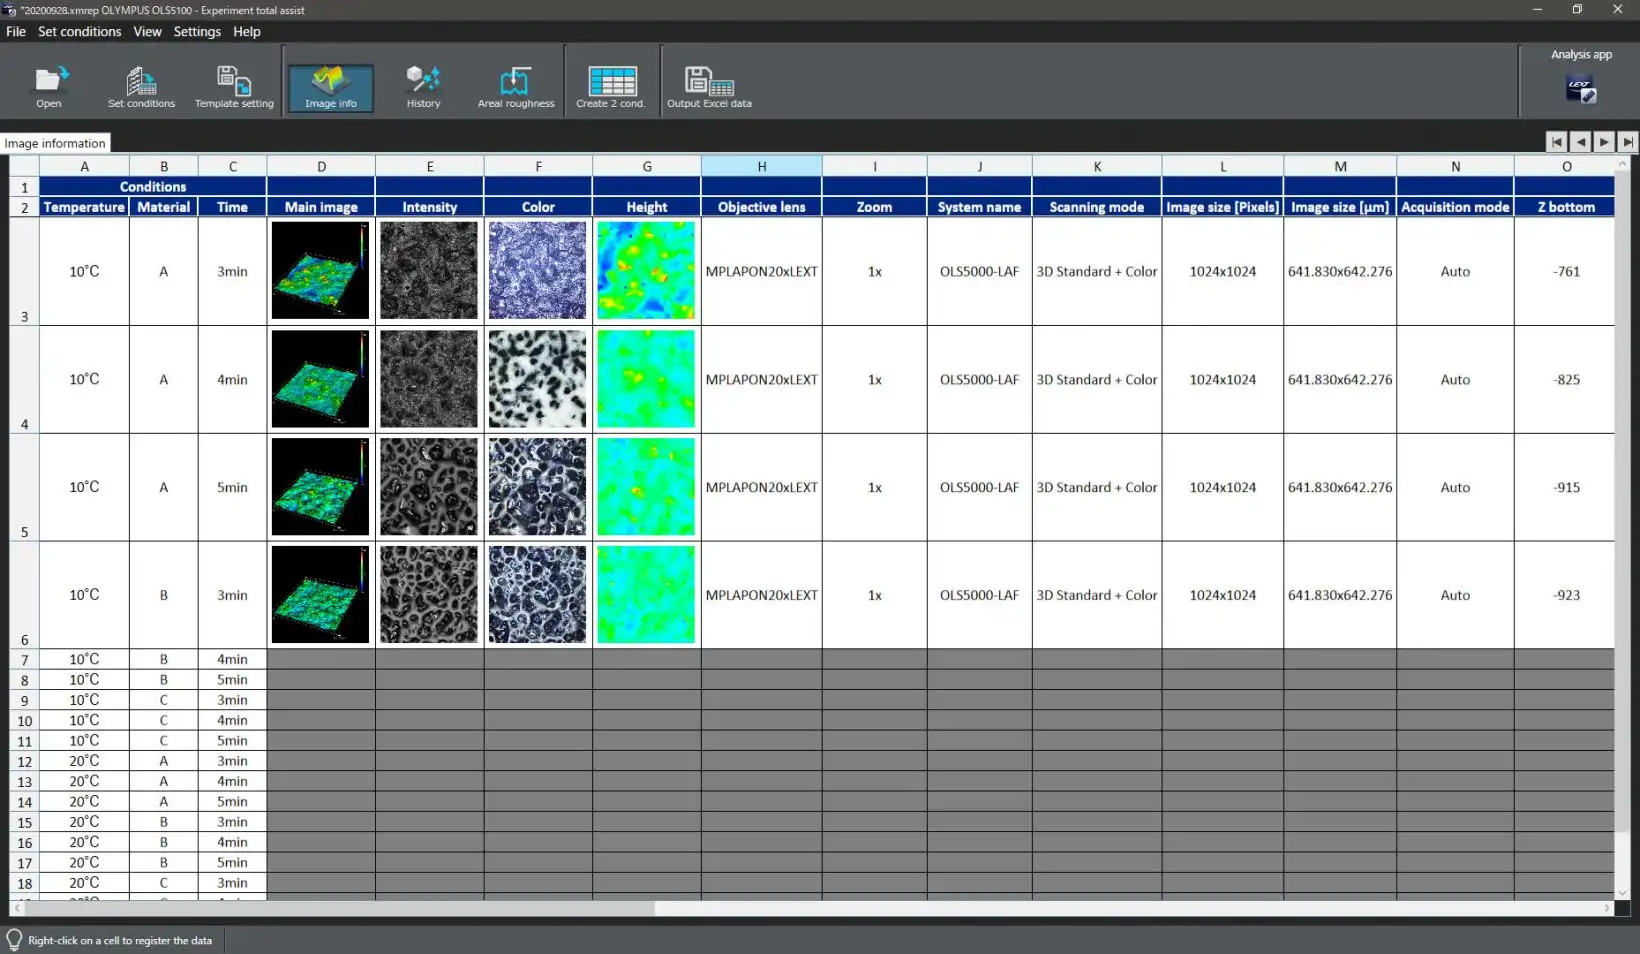Select the 3D main image thumbnail in row 3
Image resolution: width=1640 pixels, height=954 pixels.
321,270
